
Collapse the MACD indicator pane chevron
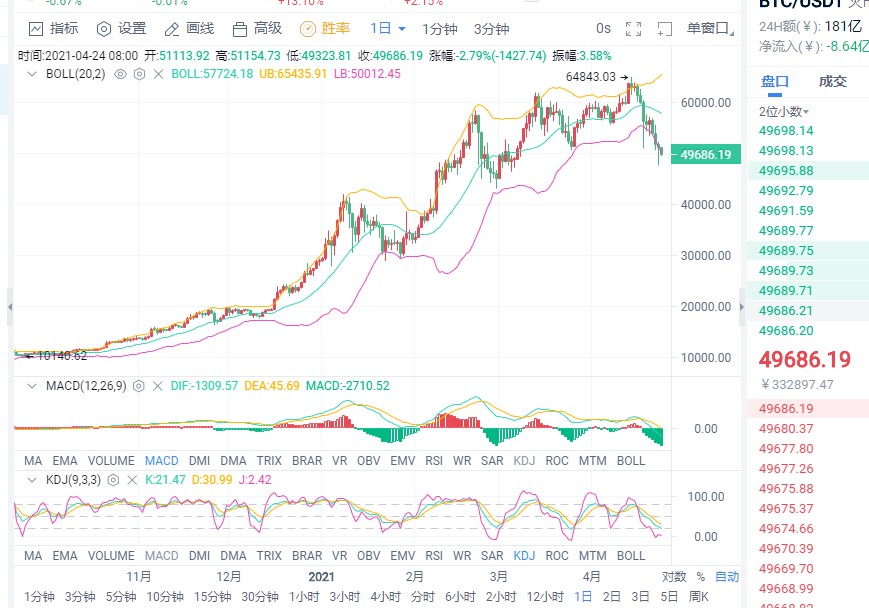(31, 385)
